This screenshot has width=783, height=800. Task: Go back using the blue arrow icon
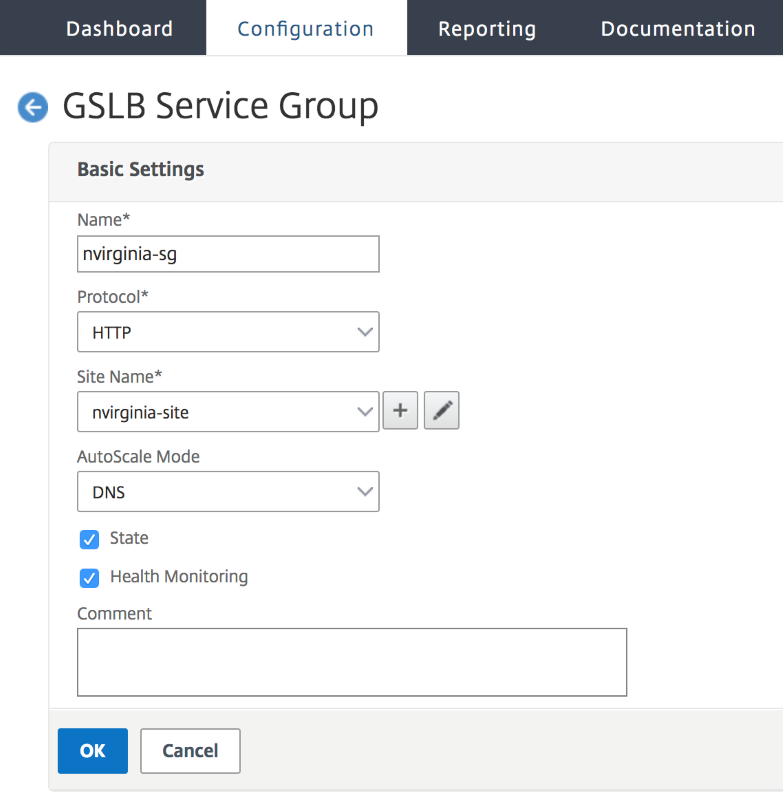(x=33, y=108)
